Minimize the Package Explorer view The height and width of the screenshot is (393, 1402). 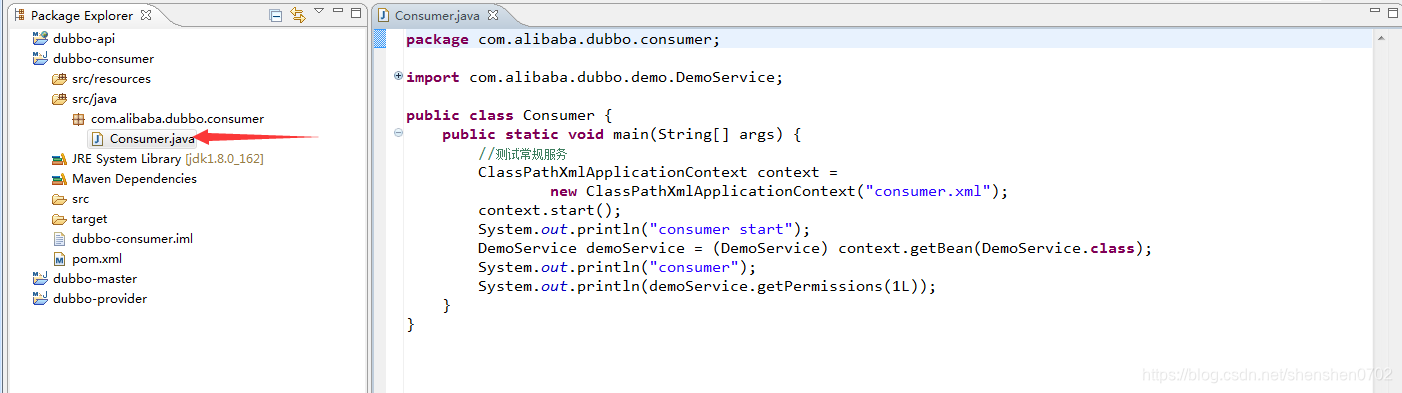(x=338, y=12)
